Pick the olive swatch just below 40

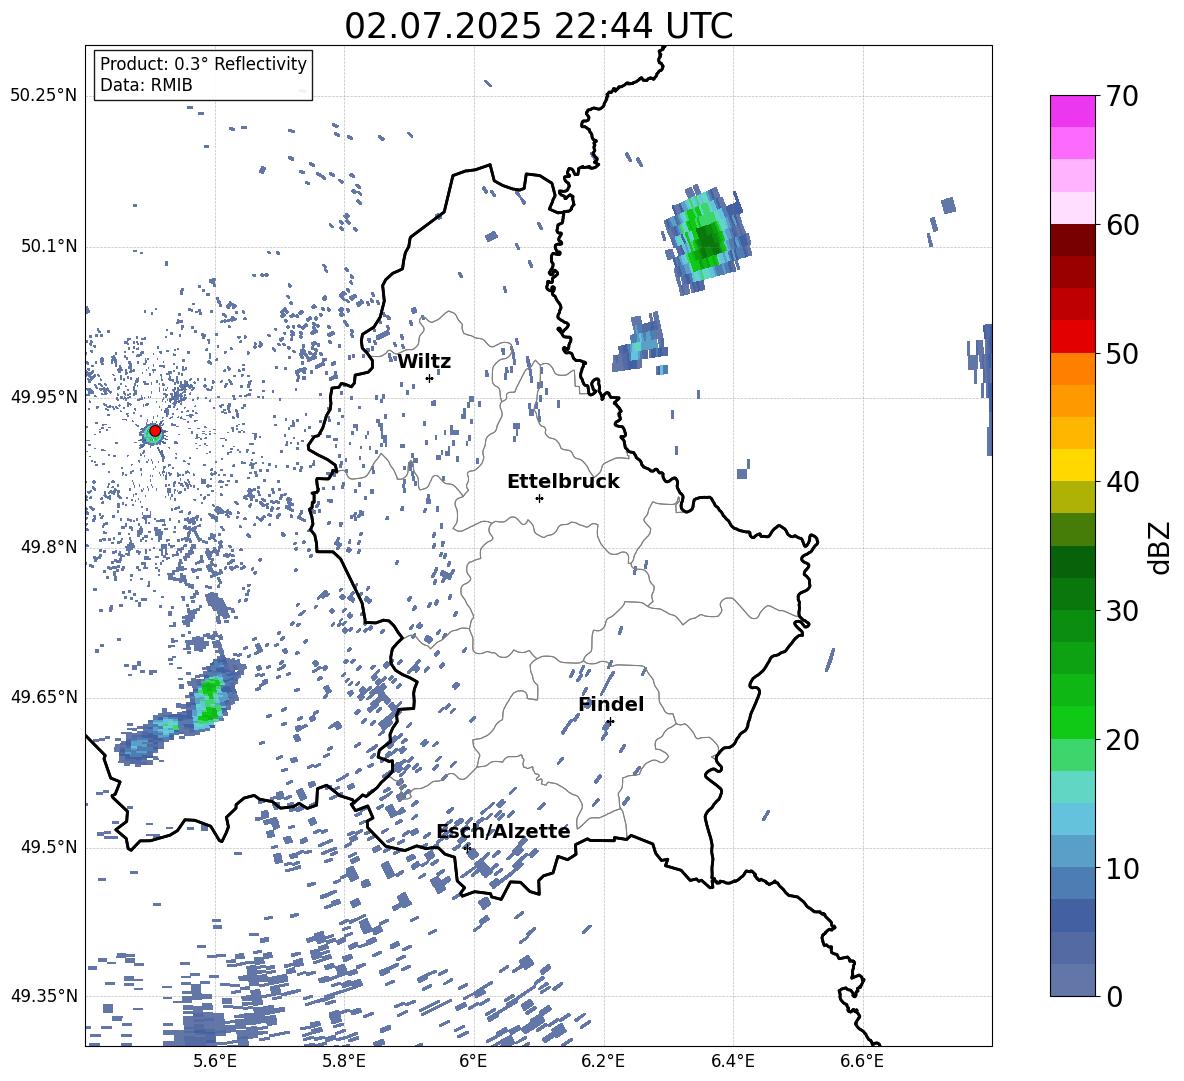point(1072,497)
